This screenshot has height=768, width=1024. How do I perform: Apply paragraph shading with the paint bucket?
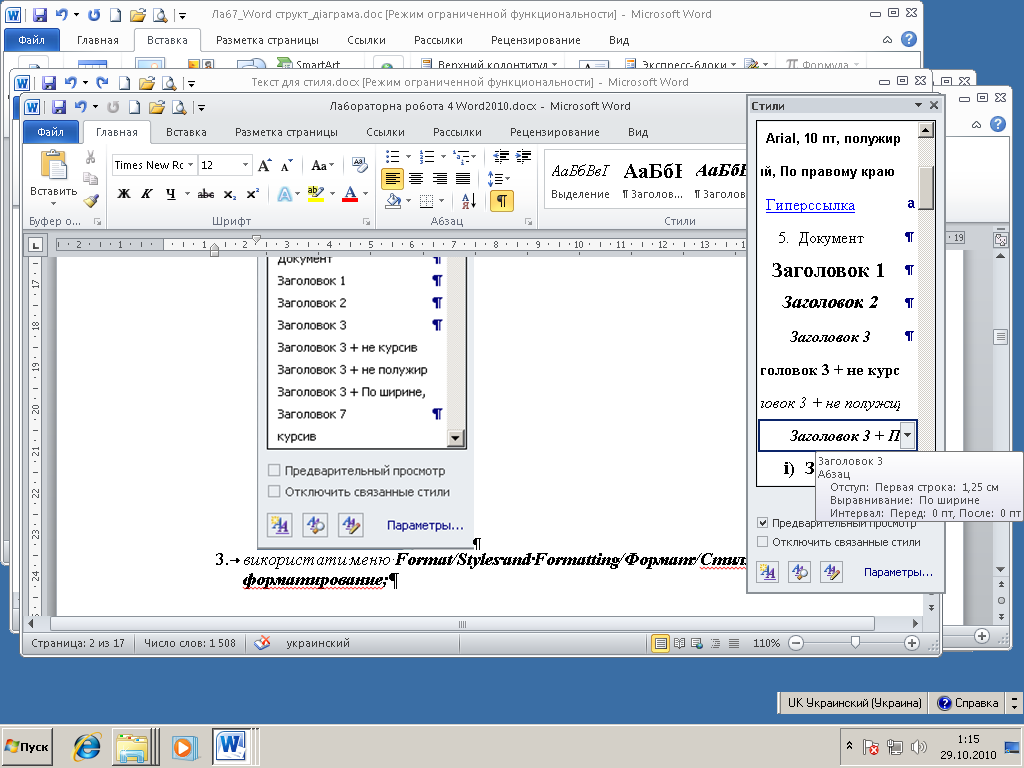(x=393, y=200)
